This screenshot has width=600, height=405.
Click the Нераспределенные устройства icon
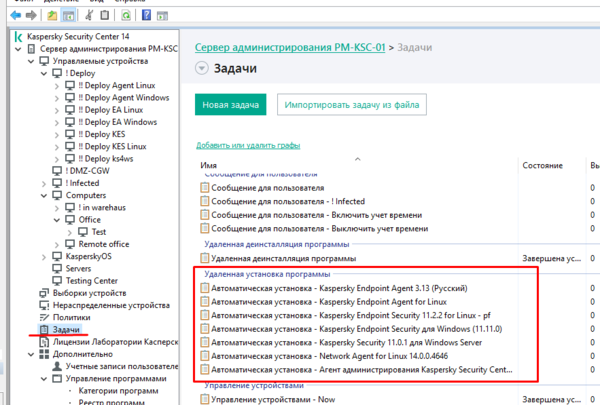click(x=44, y=305)
